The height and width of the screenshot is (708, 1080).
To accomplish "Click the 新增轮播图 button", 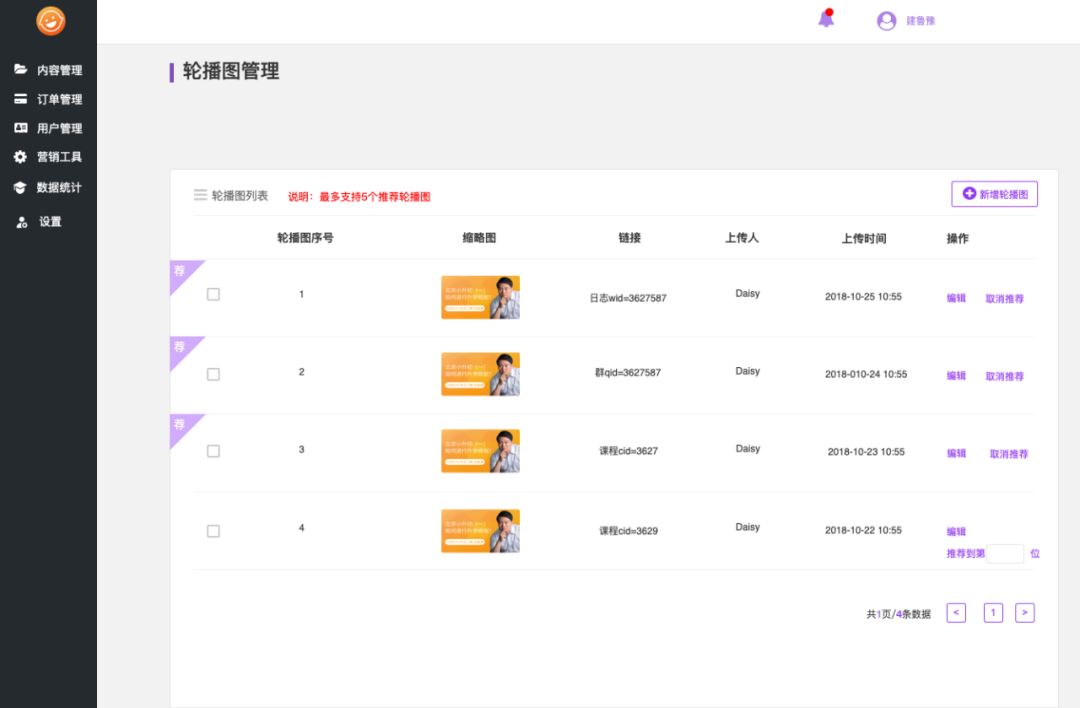I will tap(994, 194).
